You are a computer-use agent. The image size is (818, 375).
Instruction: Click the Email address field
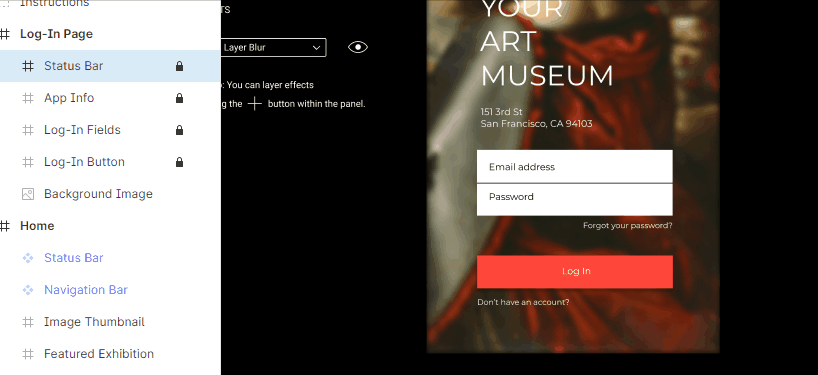click(x=574, y=166)
